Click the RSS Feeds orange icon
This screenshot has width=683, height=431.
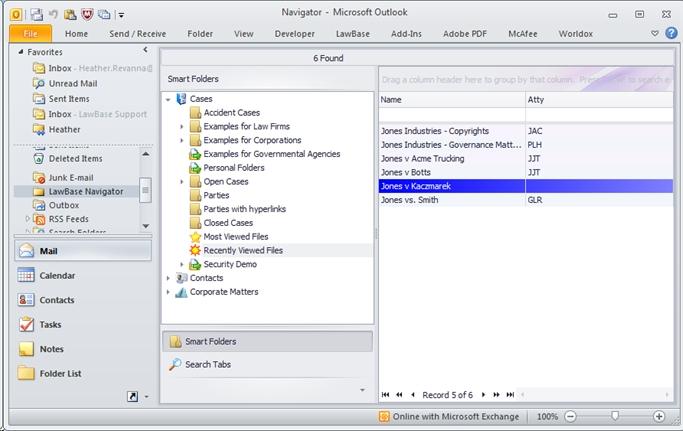point(39,219)
